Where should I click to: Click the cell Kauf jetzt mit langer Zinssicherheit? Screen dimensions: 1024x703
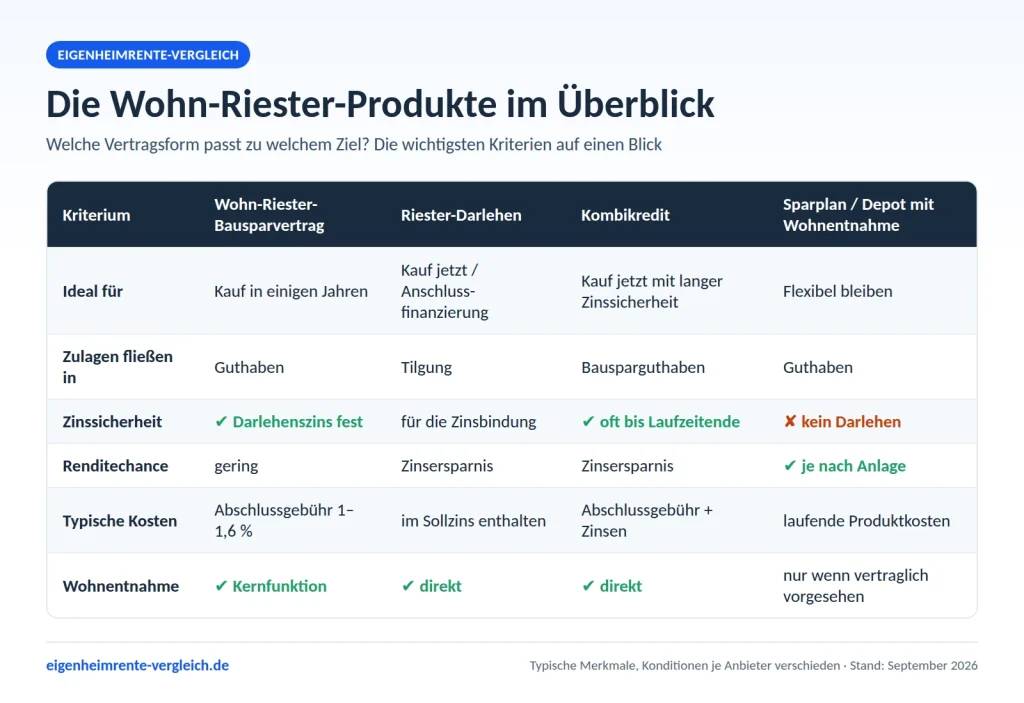(x=652, y=291)
